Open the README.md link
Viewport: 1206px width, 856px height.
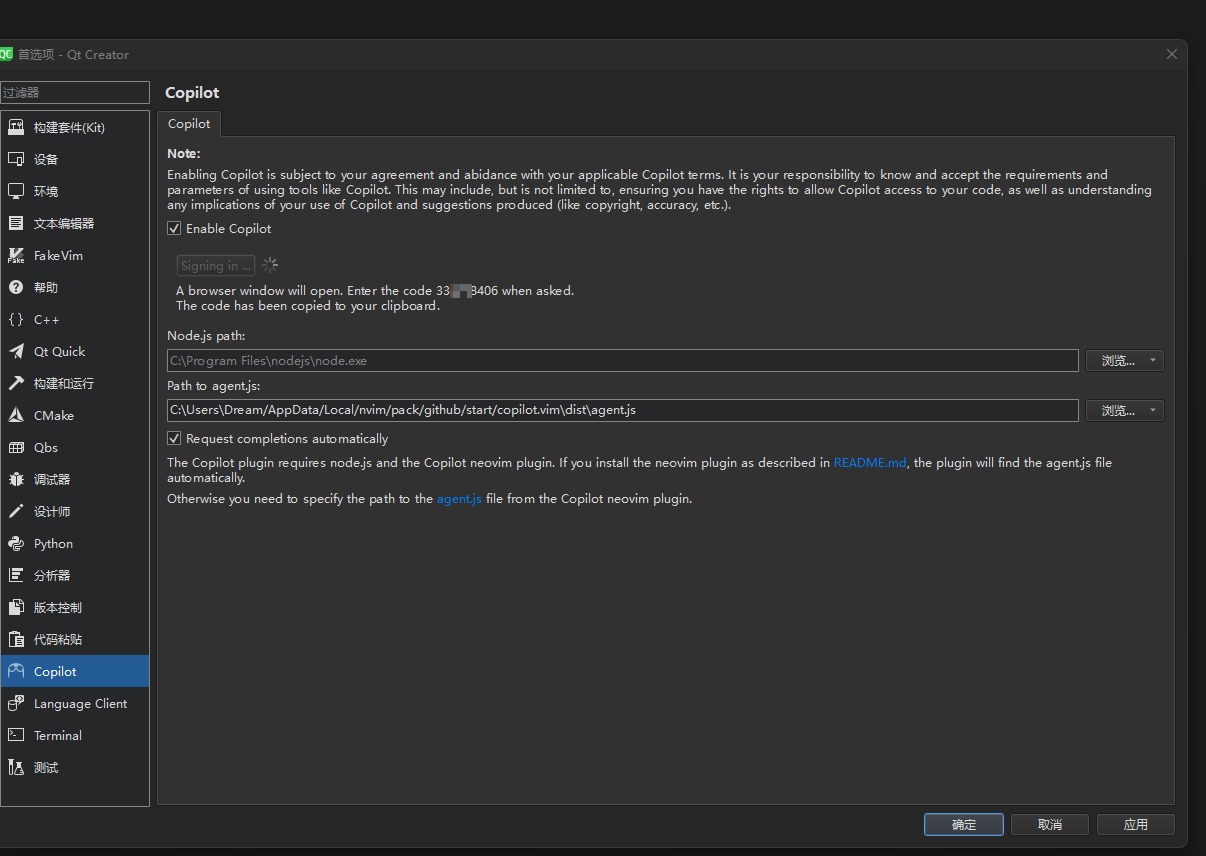tap(870, 463)
